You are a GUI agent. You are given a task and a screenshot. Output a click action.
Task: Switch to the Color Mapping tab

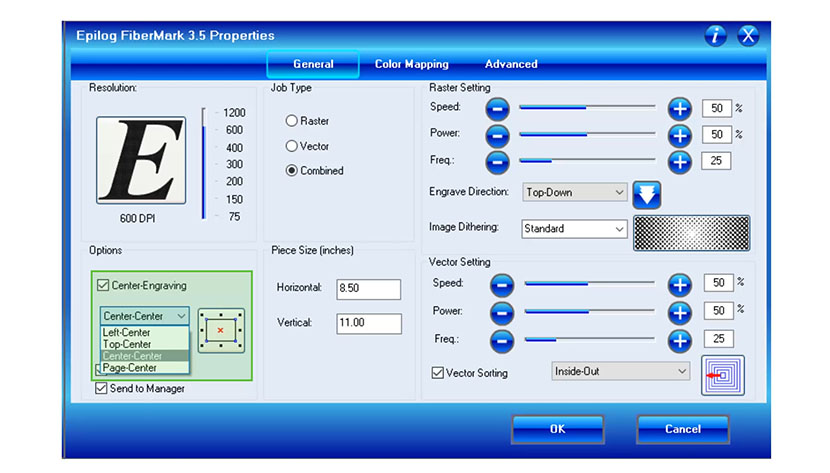coord(411,64)
